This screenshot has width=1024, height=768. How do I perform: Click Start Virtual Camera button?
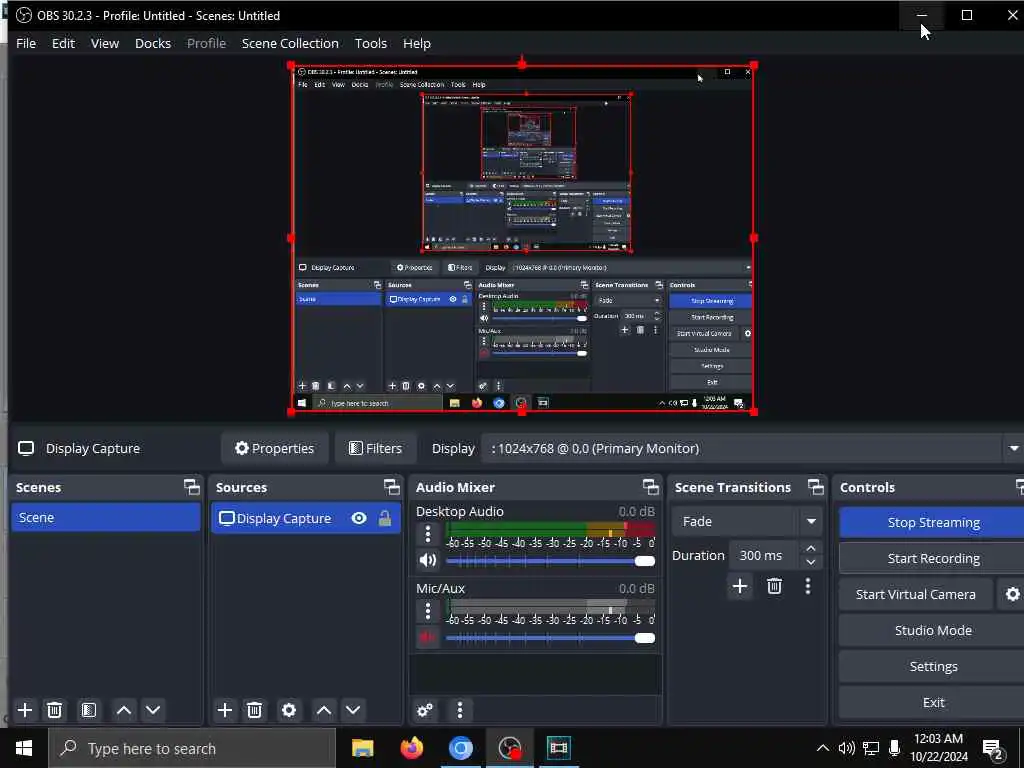pyautogui.click(x=916, y=594)
